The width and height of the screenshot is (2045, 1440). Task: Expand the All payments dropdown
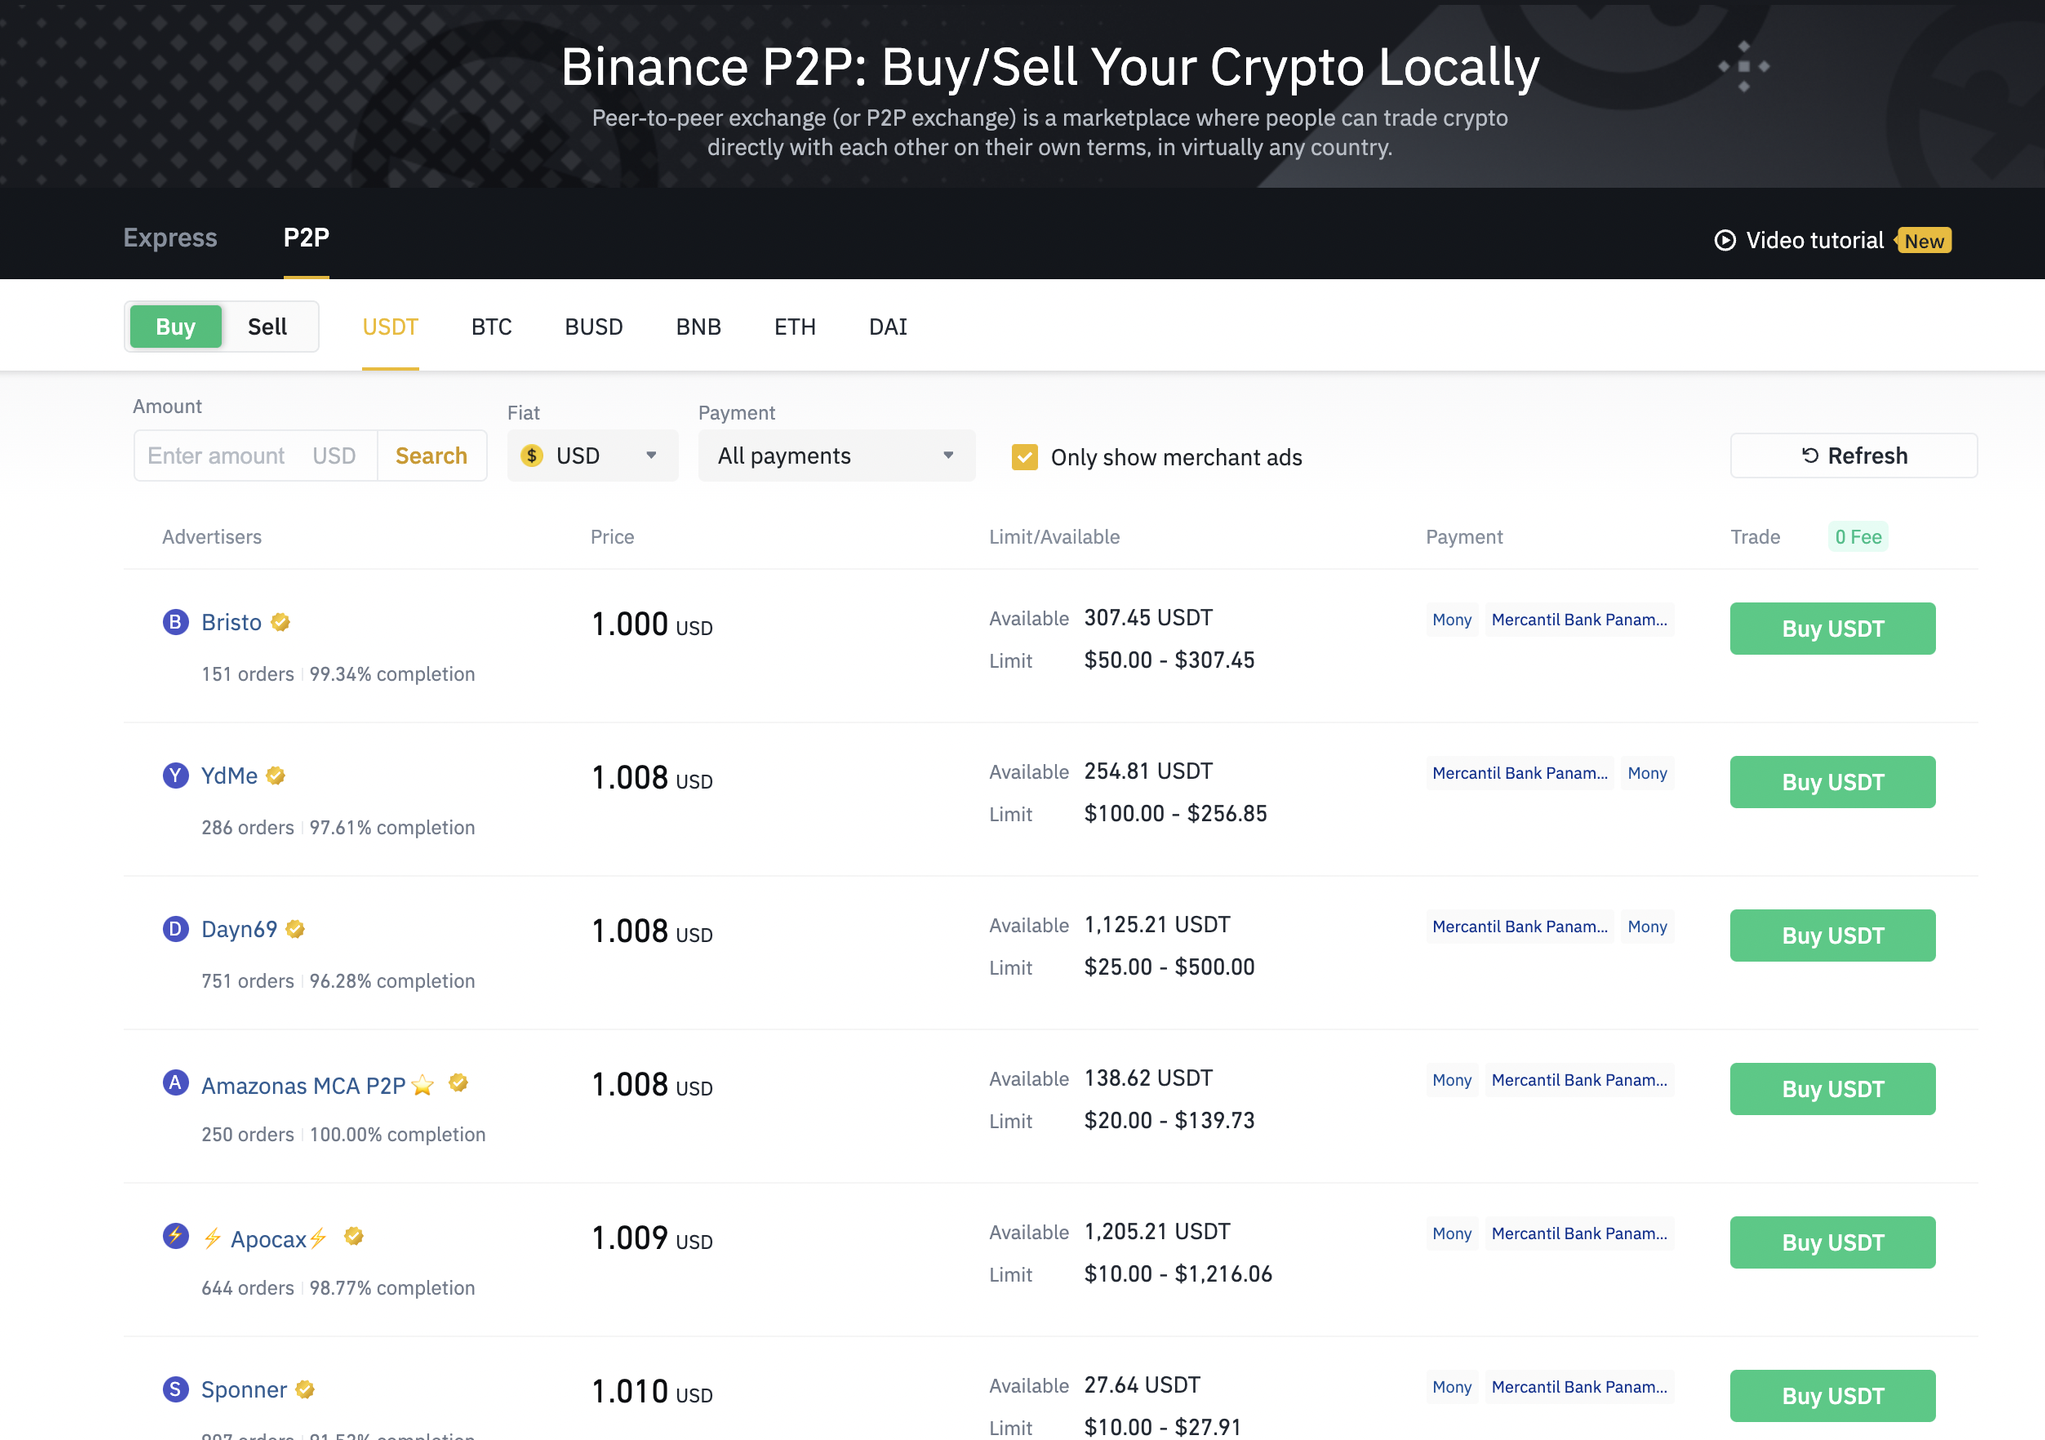tap(836, 455)
